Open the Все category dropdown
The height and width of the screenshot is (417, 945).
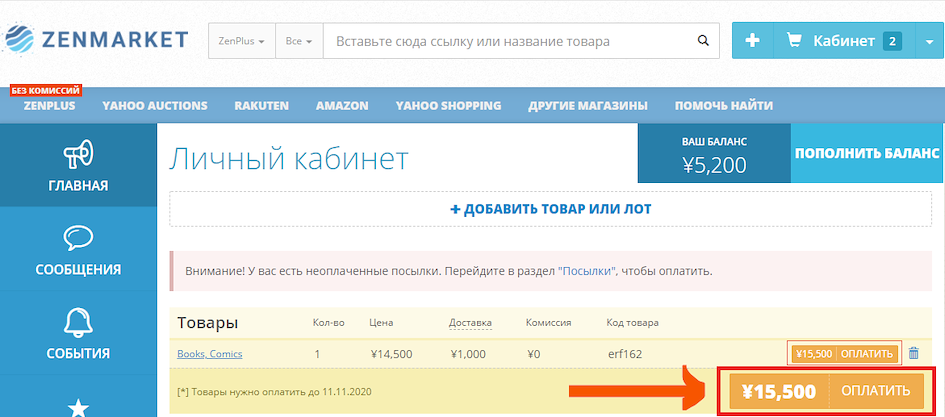coord(299,41)
